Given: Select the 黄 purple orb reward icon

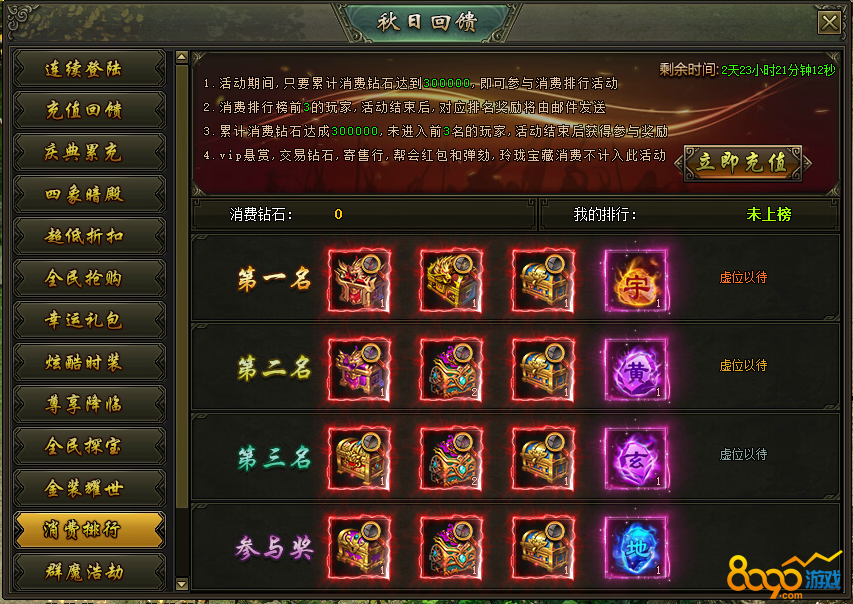Looking at the screenshot, I should click(x=635, y=370).
